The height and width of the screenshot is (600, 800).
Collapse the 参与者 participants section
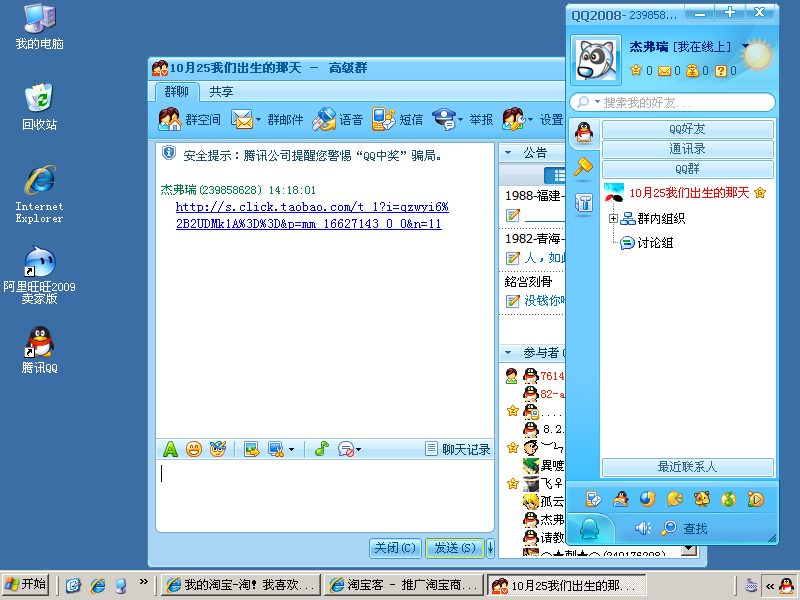(508, 353)
